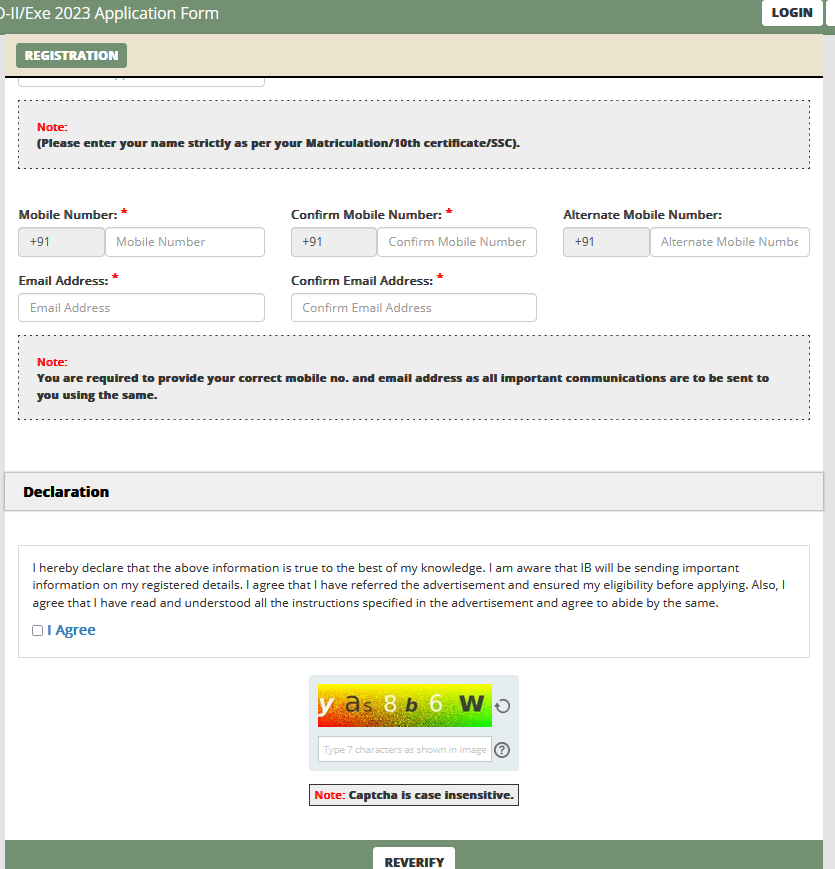This screenshot has height=869, width=835.
Task: Click the Application Form page title
Action: [x=109, y=13]
